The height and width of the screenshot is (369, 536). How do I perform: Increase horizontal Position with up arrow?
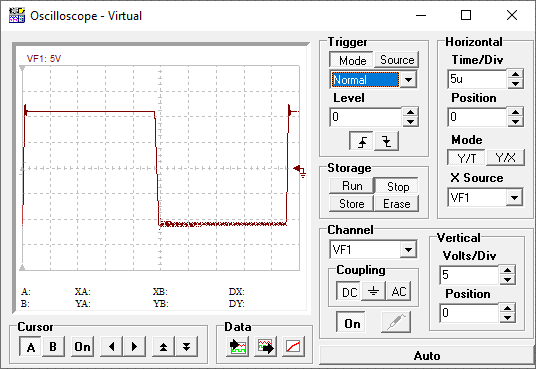click(515, 112)
